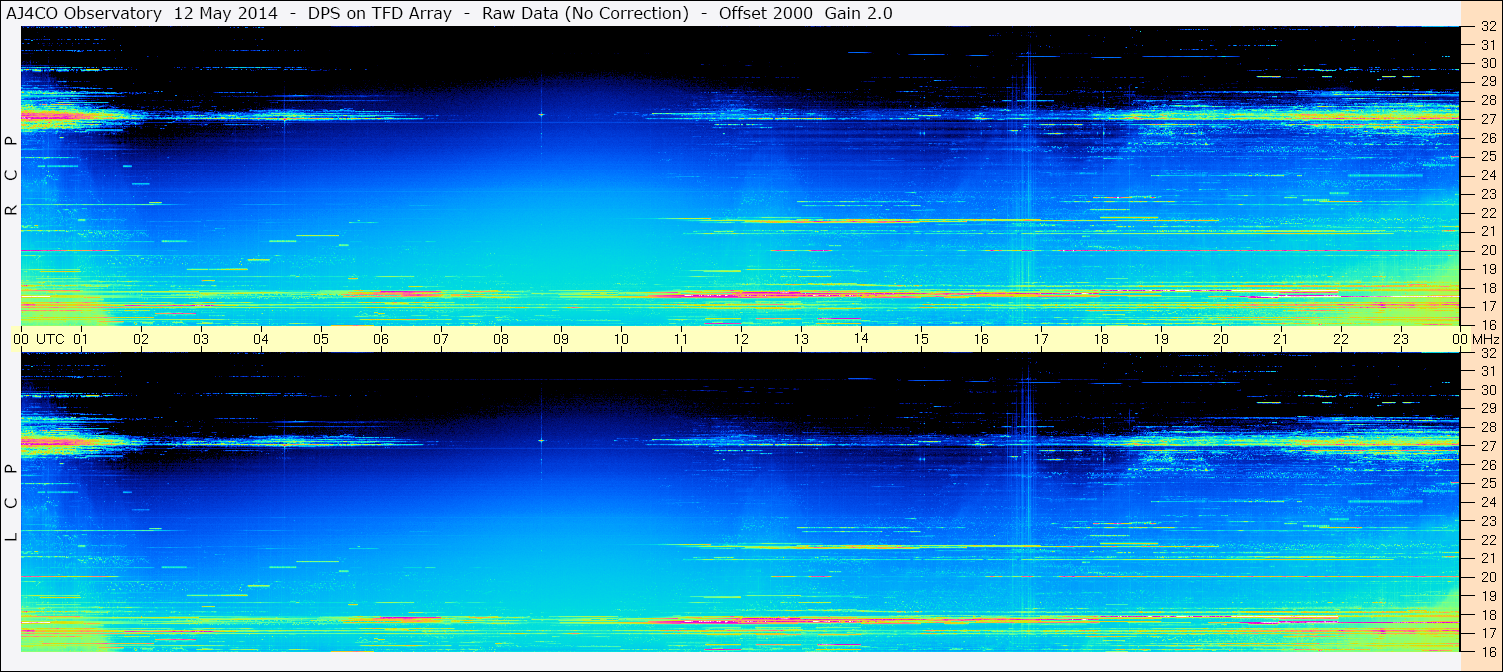The height and width of the screenshot is (672, 1503).
Task: Click the 17 MHz tick of the LCP panel
Action: pyautogui.click(x=1487, y=633)
